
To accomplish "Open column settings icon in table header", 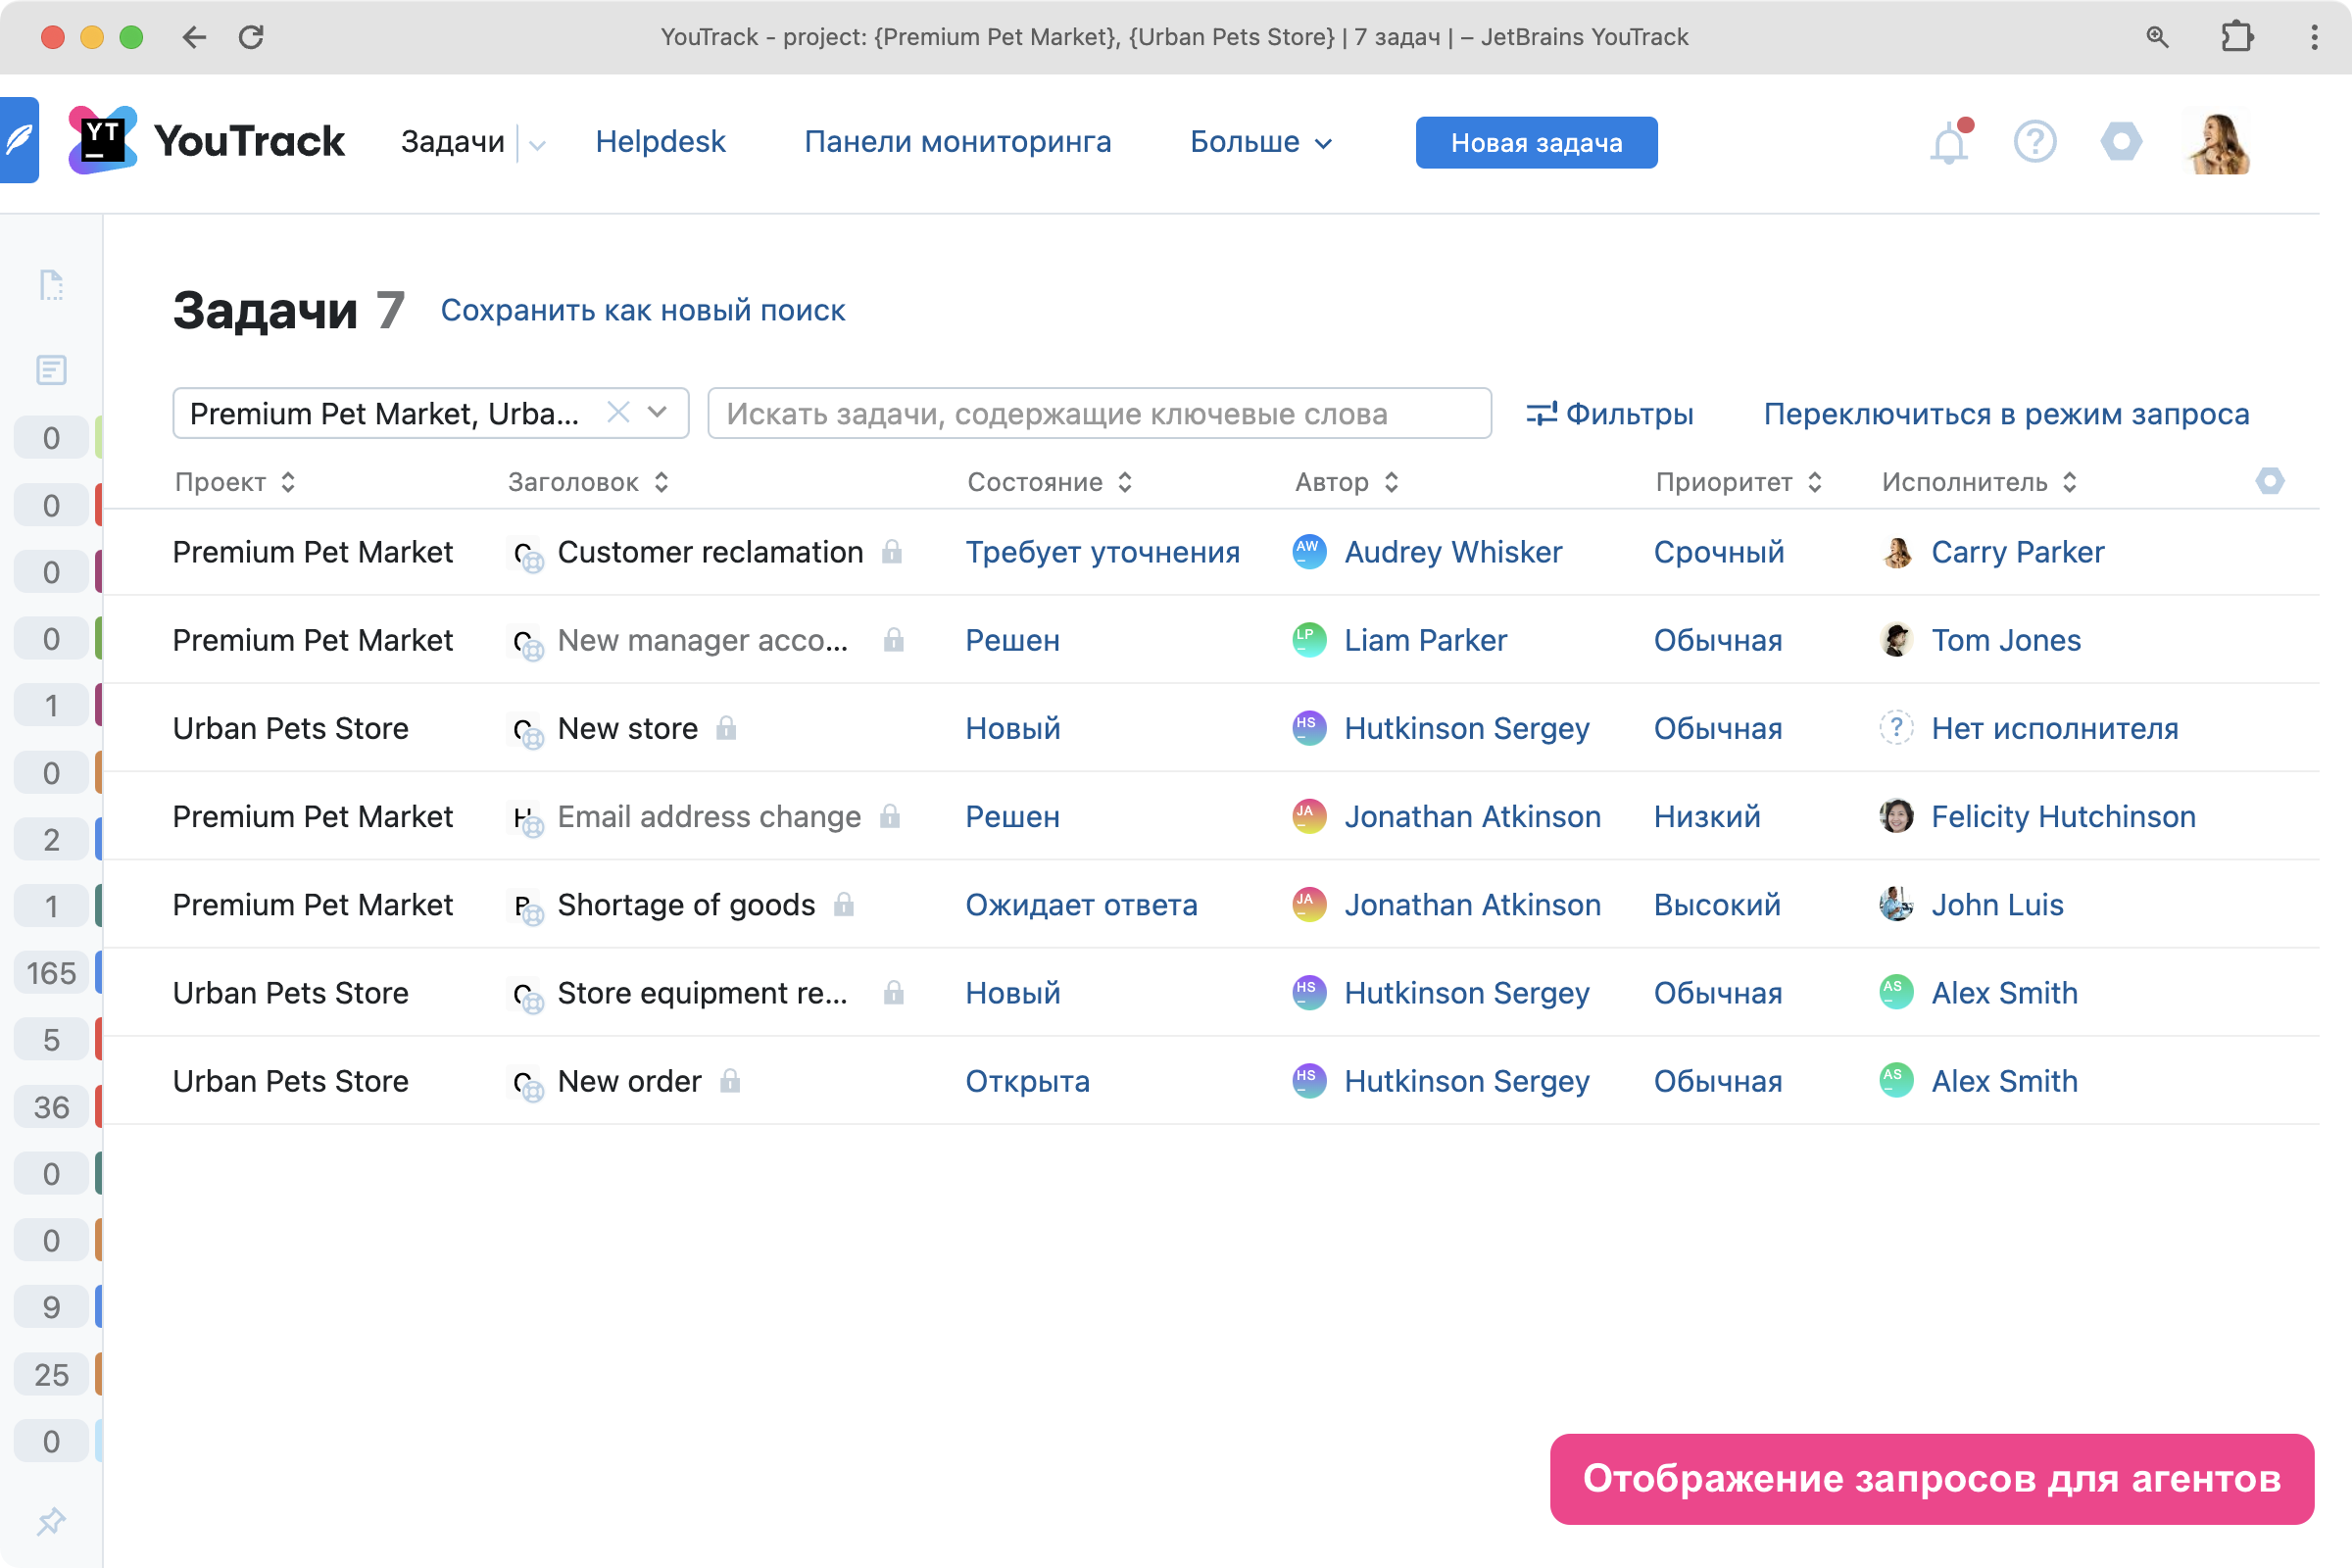I will [2269, 481].
